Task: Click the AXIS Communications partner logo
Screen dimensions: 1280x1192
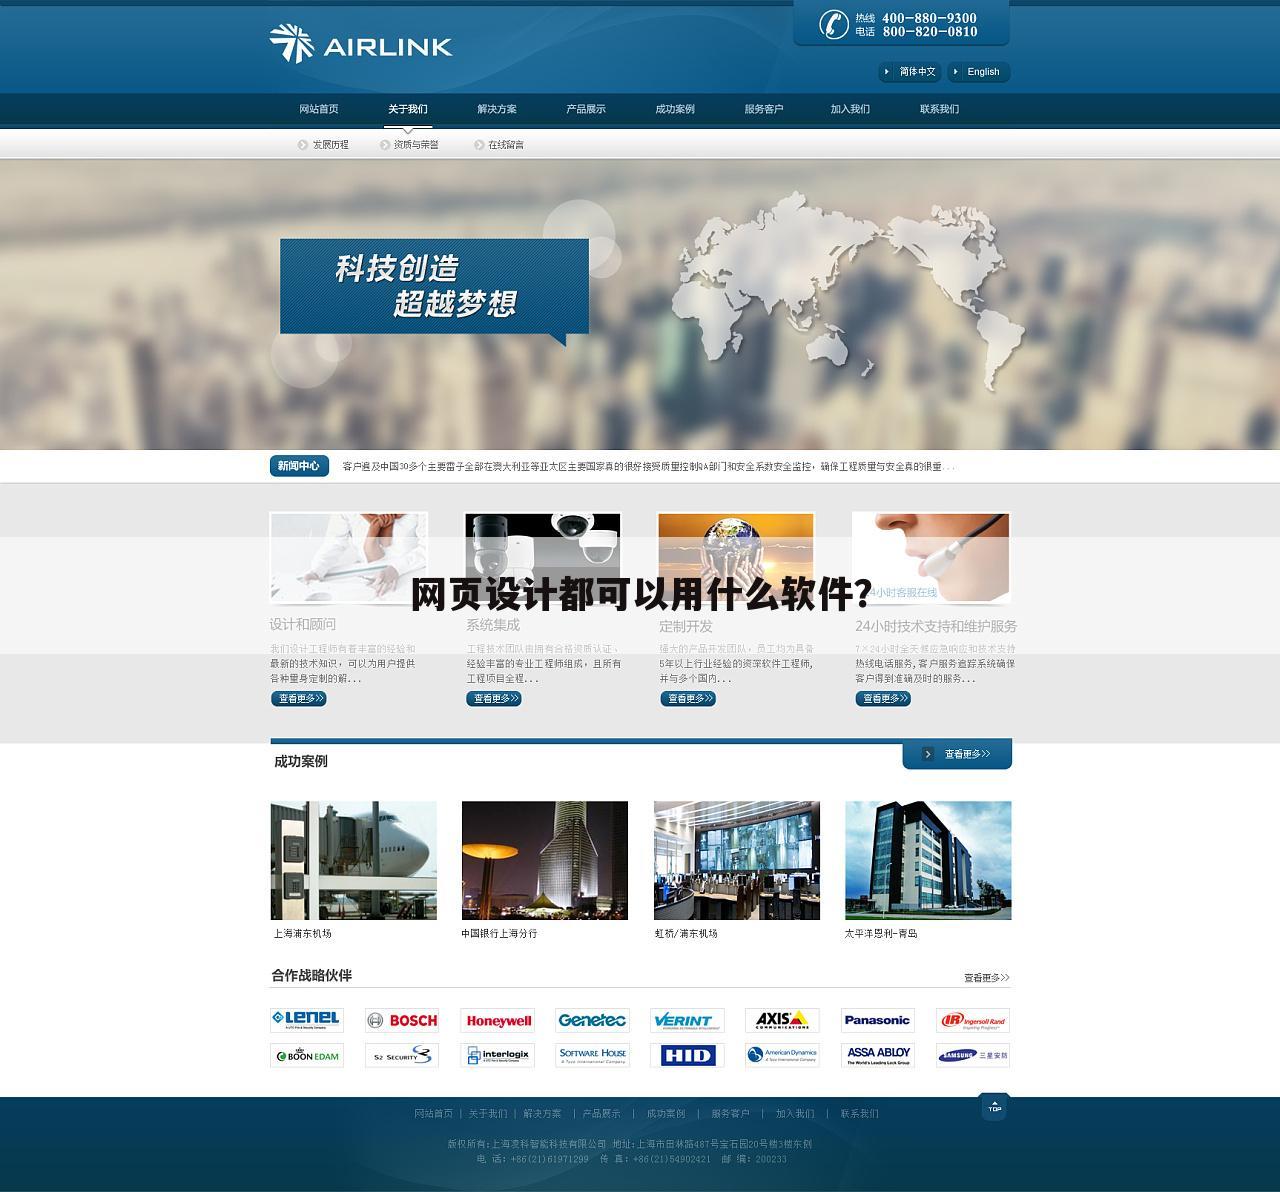Action: [x=782, y=1020]
